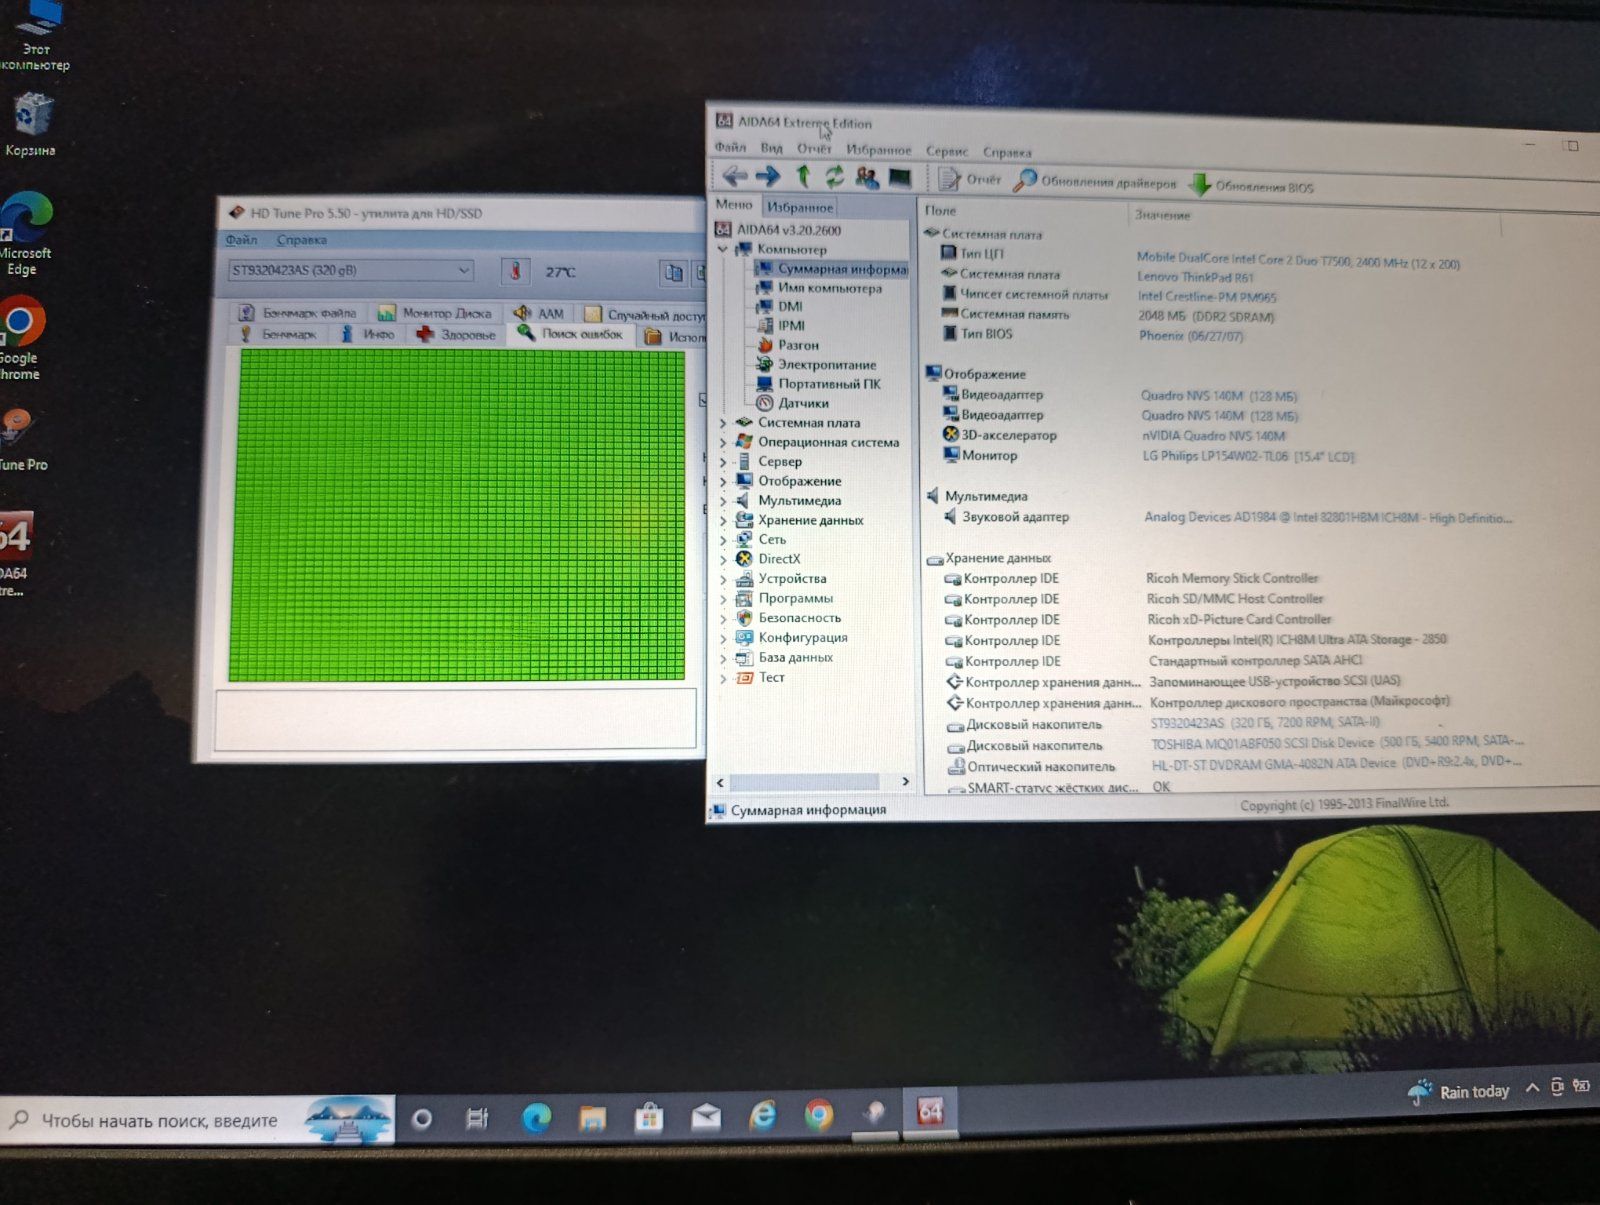1600x1205 pixels.
Task: Switch to Здоровье tab in HD Tune
Action: [456, 334]
